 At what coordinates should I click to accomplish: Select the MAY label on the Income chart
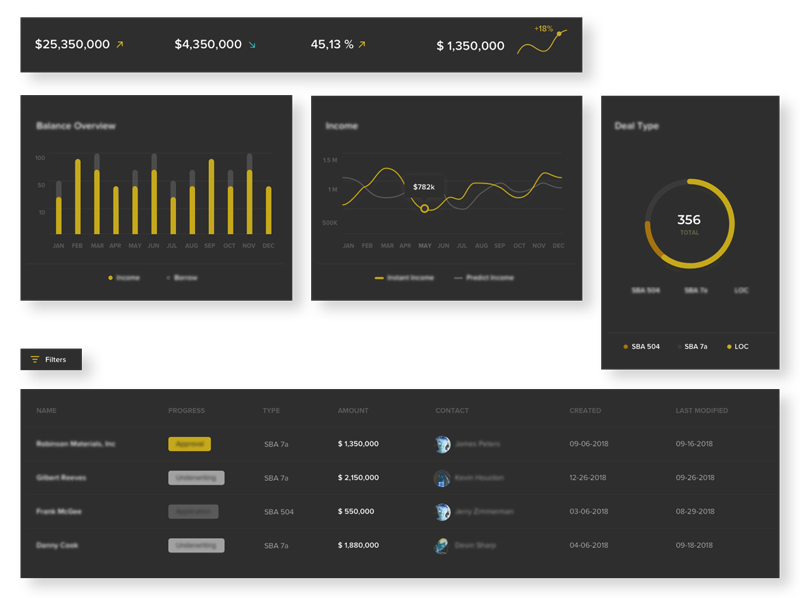[425, 245]
